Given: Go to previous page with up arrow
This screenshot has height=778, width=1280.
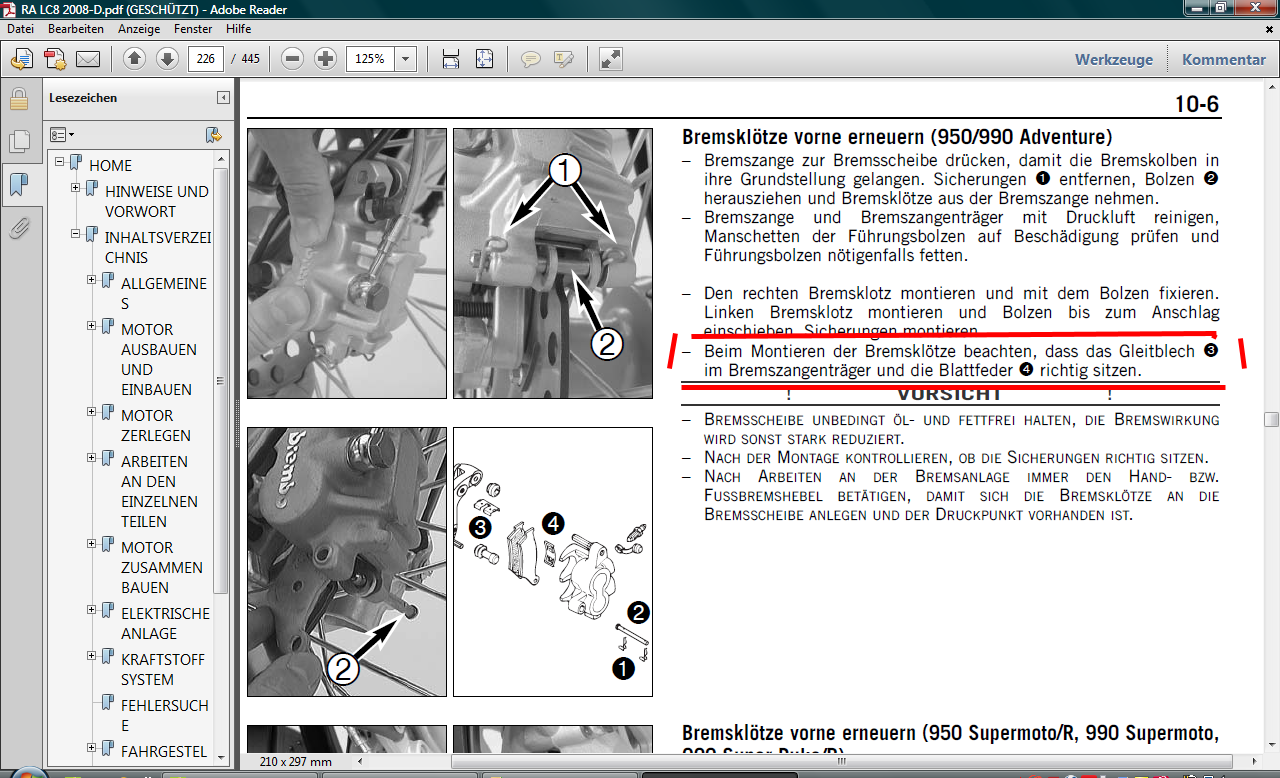Looking at the screenshot, I should 135,59.
